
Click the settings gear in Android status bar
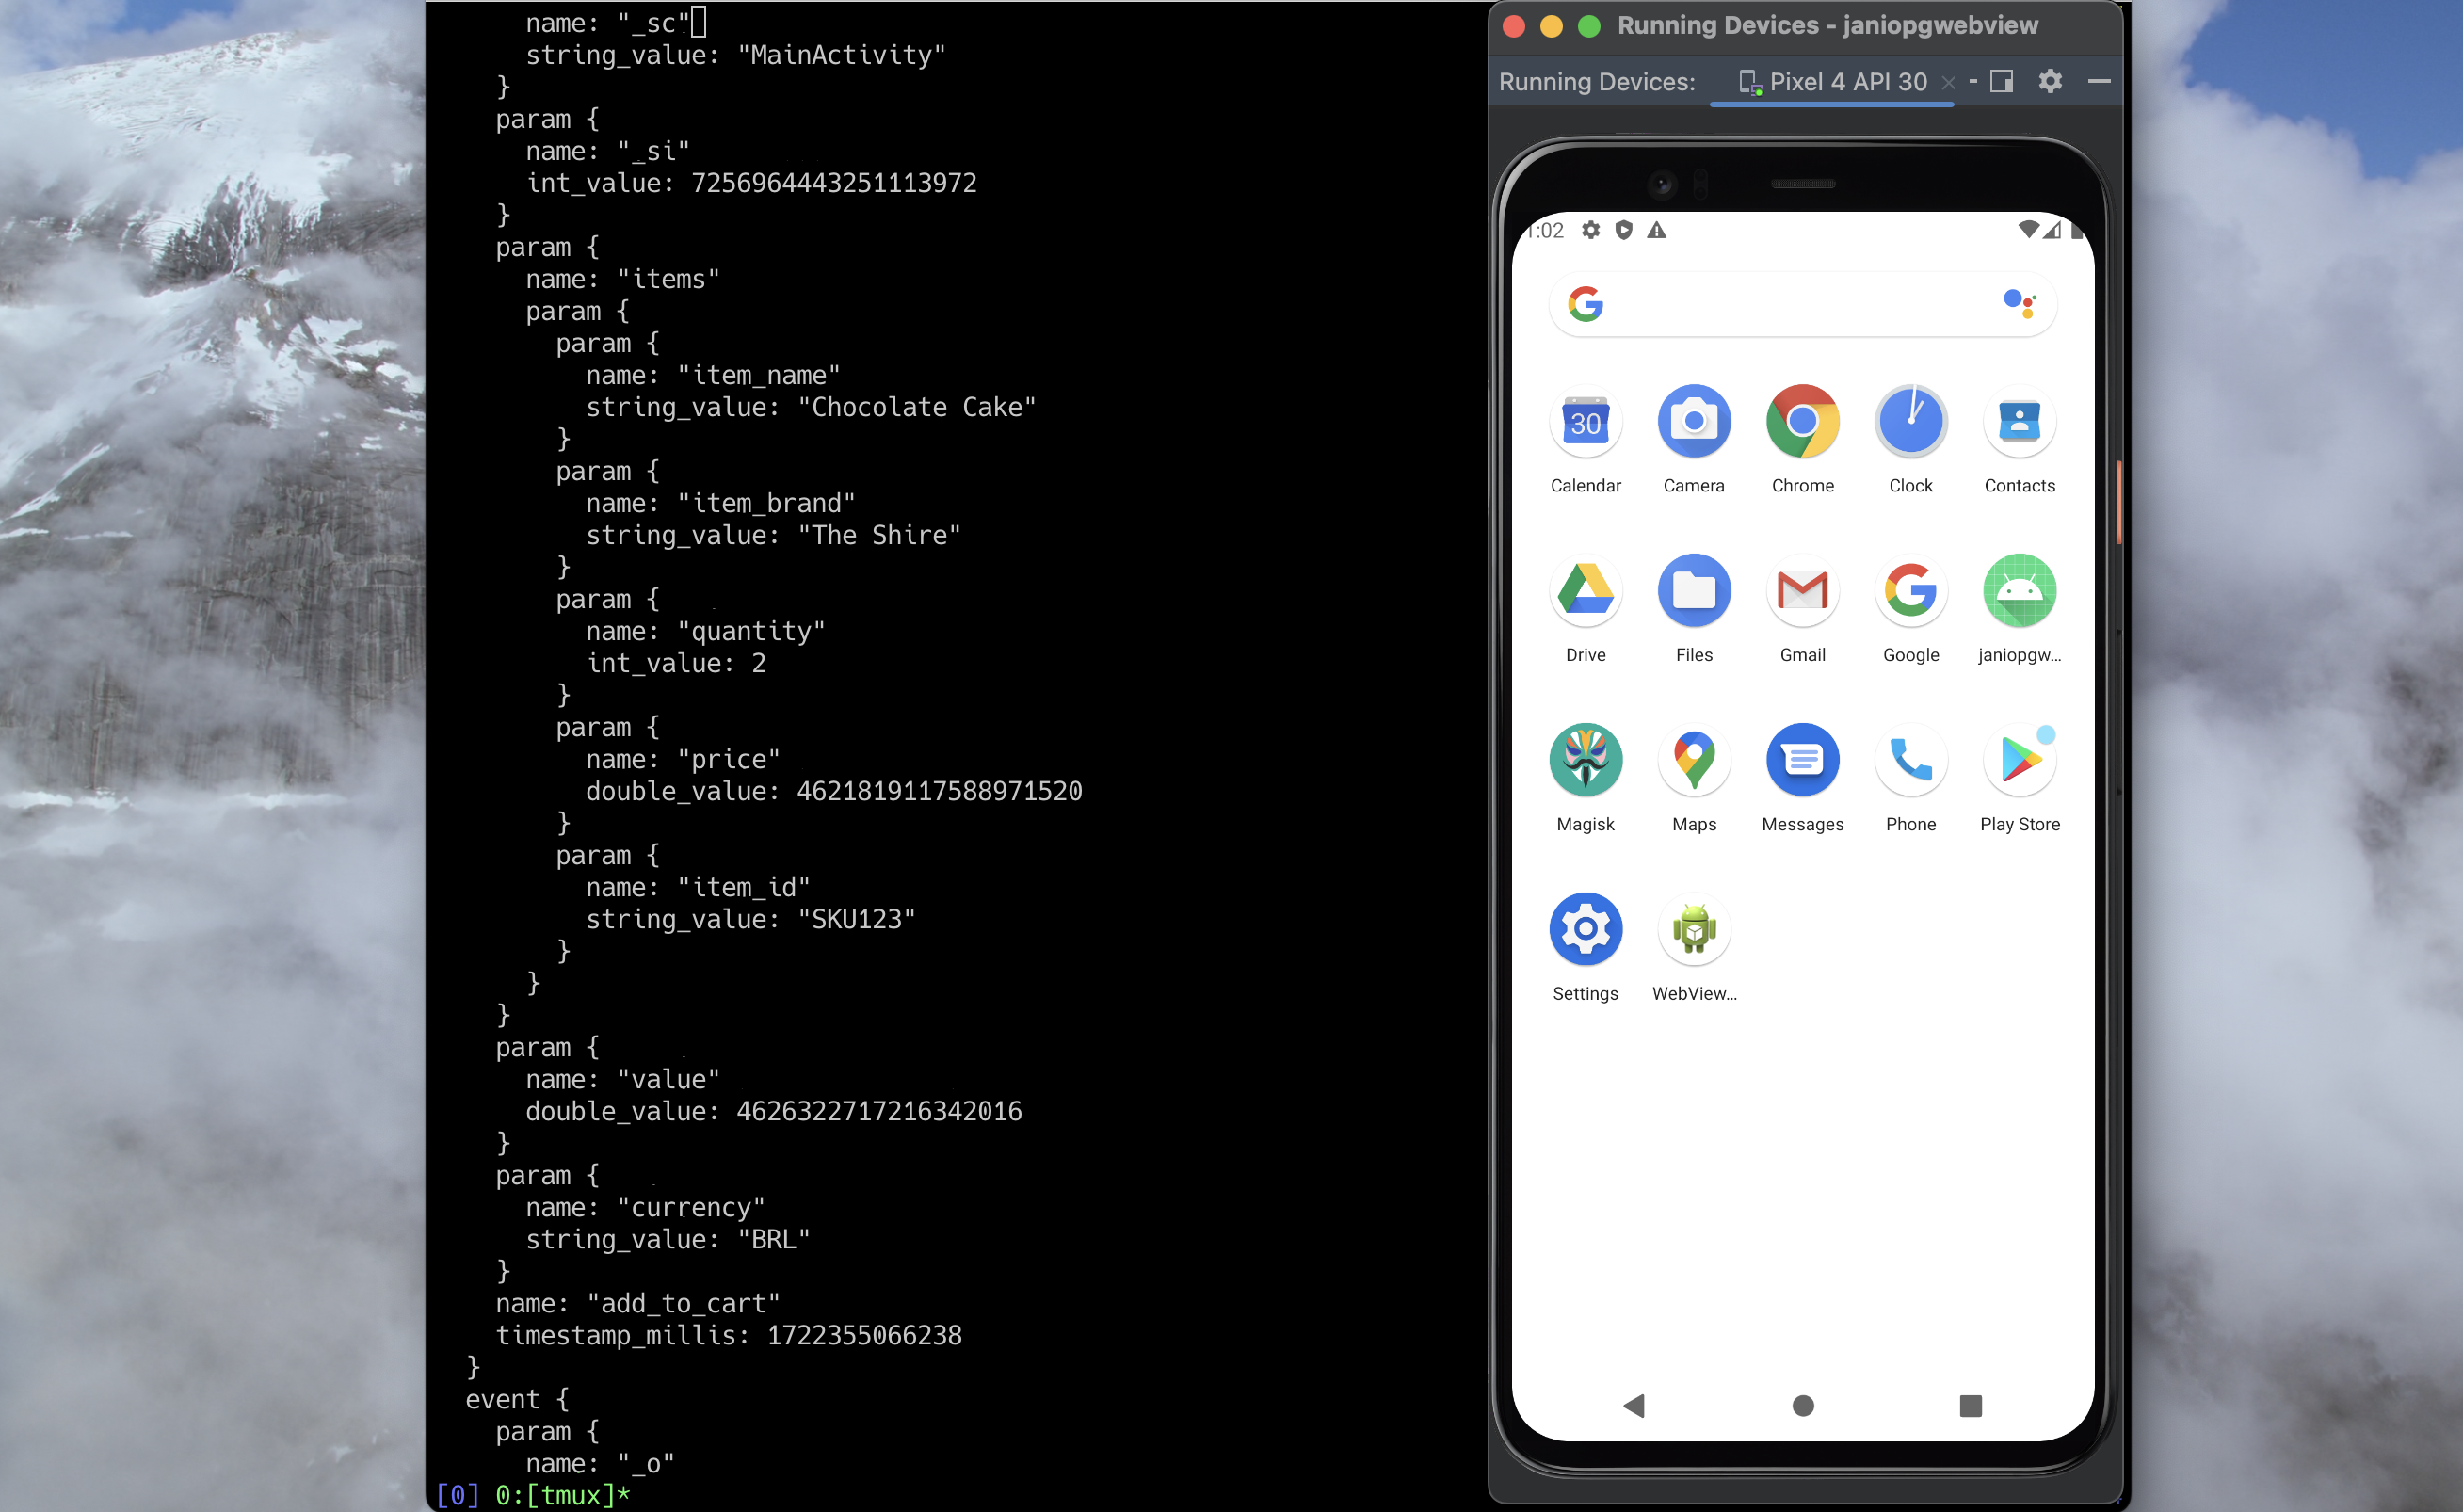1590,230
